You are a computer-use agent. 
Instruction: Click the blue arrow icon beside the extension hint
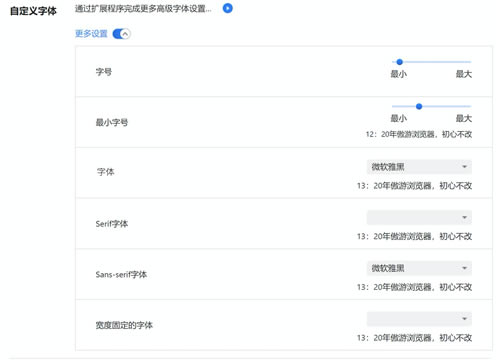228,8
